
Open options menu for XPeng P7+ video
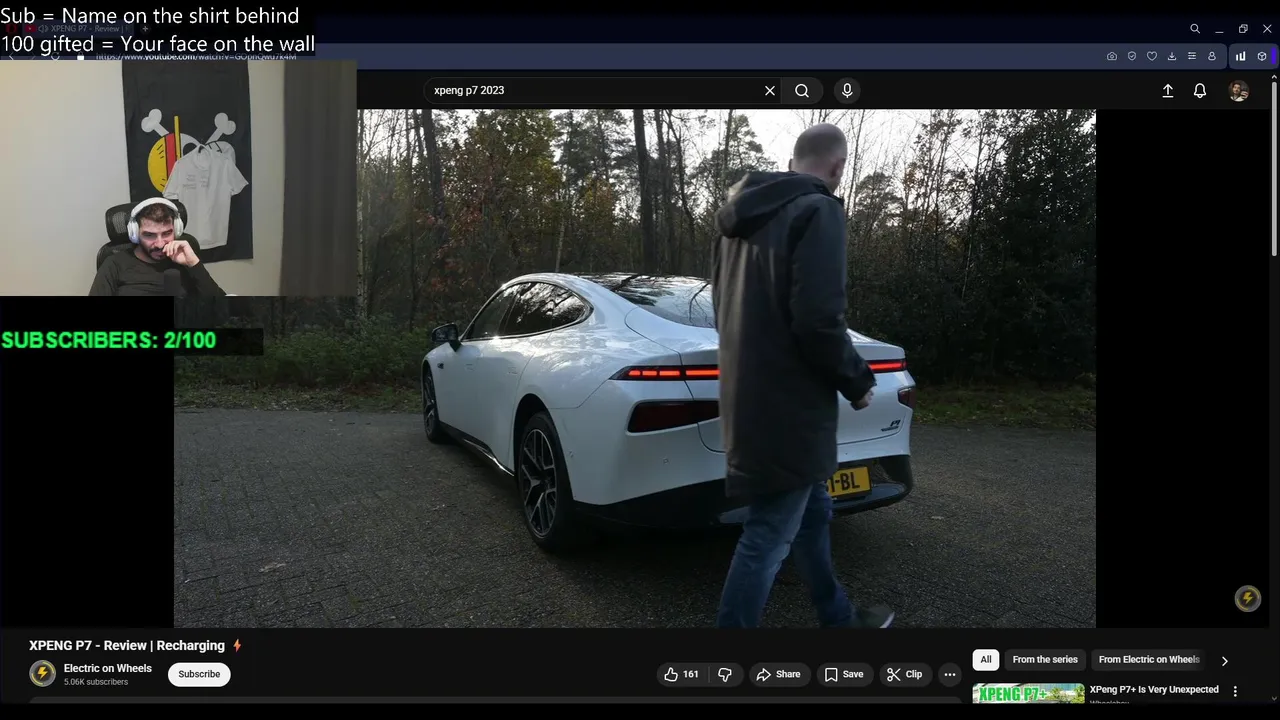click(1235, 691)
